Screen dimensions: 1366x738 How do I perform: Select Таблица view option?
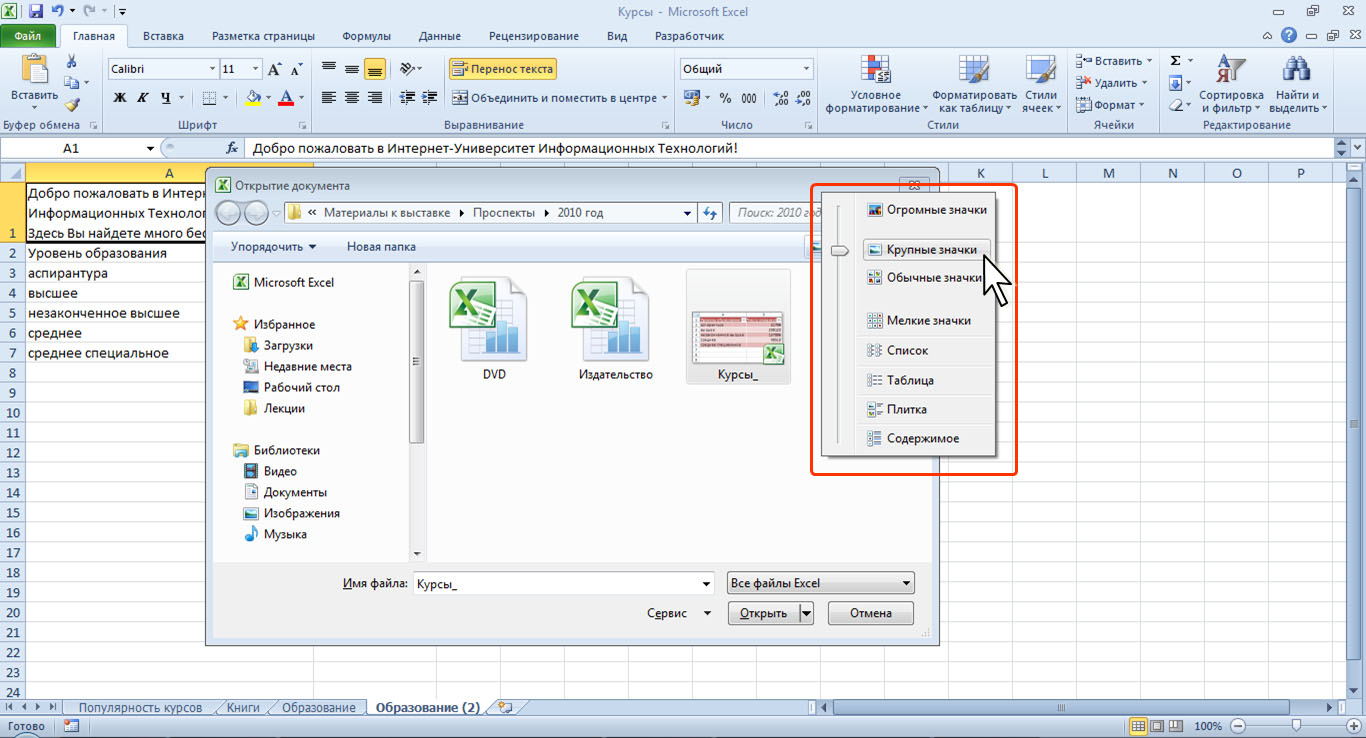(x=927, y=380)
